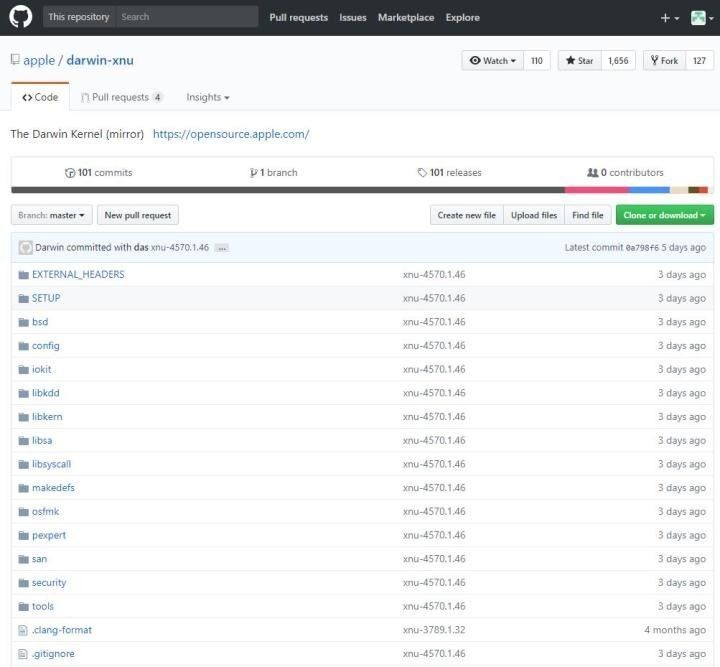Screen dimensions: 720x667
Task: Open the GitHub home logo
Action: pos(21,17)
